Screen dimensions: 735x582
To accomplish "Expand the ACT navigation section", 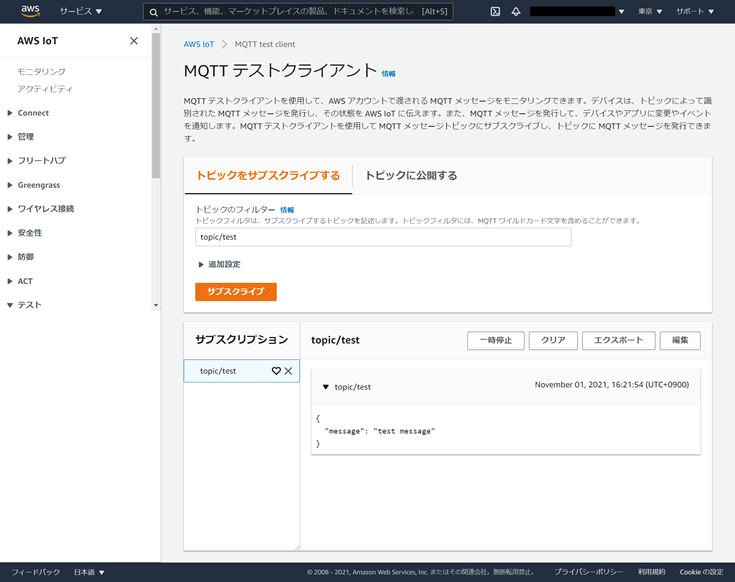I will coord(20,281).
